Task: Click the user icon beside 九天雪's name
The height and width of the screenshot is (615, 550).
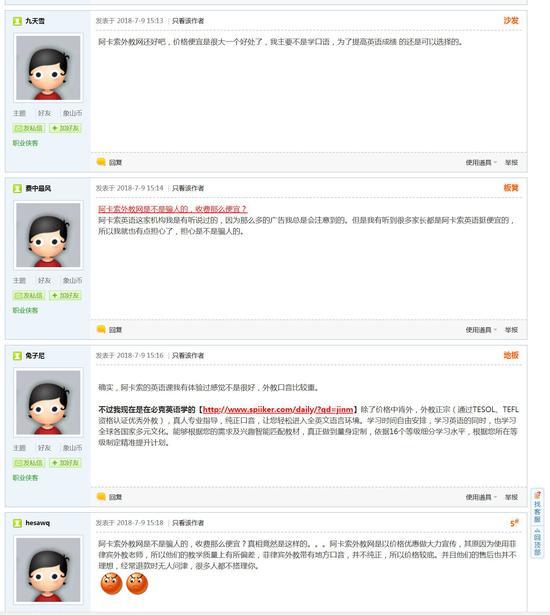Action: point(17,21)
